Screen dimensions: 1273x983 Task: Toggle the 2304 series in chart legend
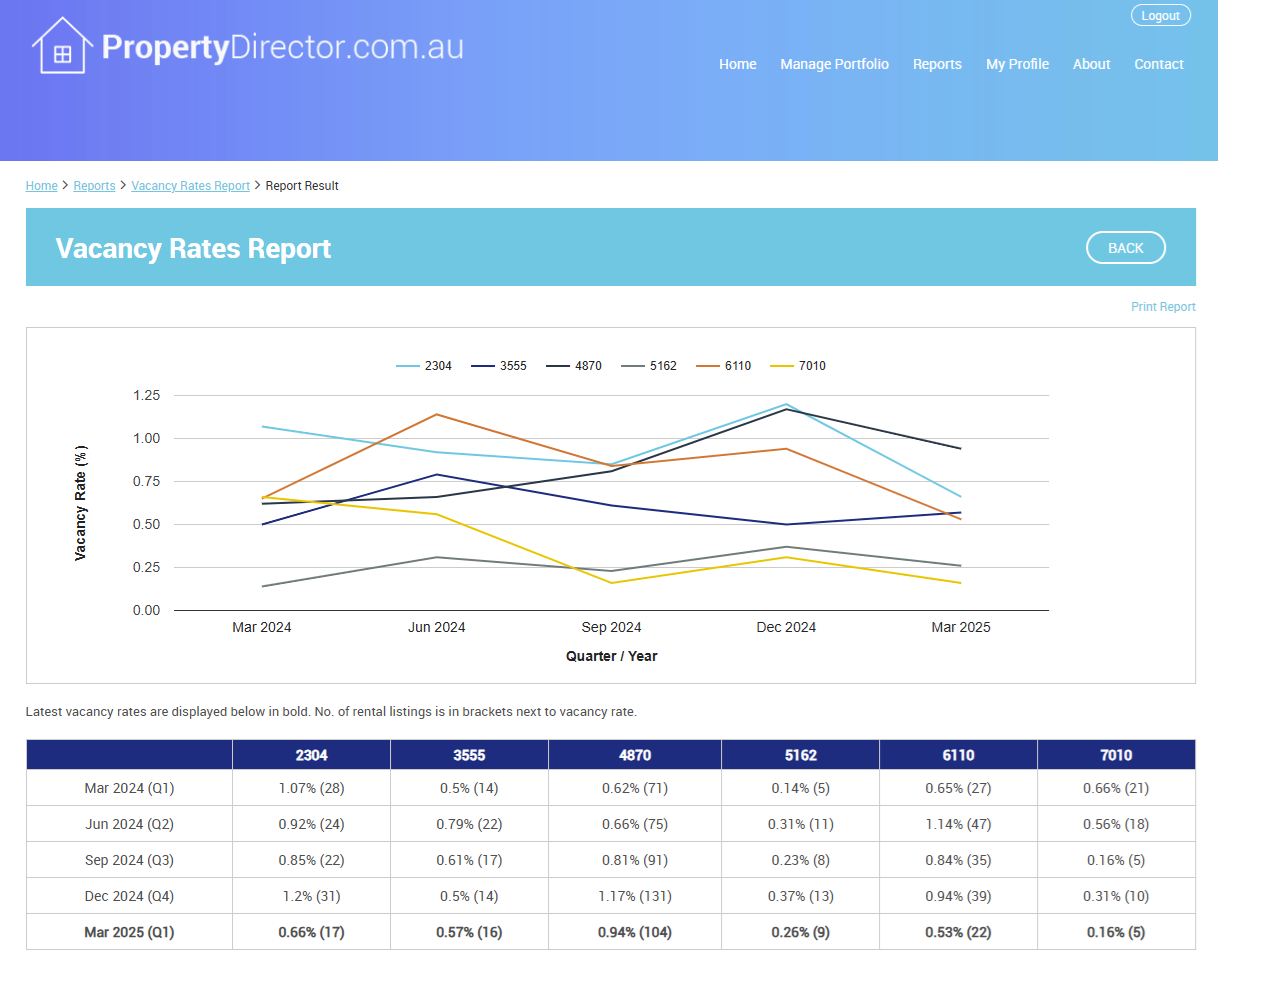(x=424, y=366)
